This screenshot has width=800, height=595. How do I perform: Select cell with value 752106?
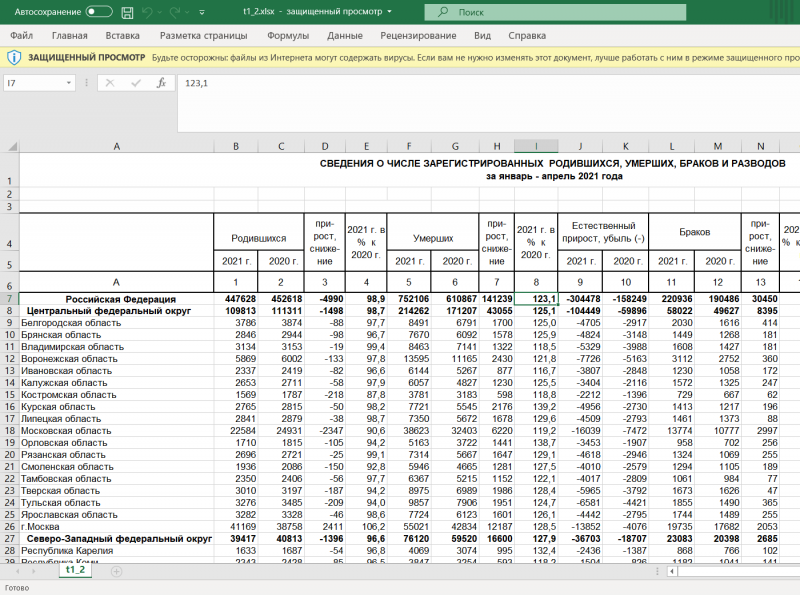coord(409,299)
